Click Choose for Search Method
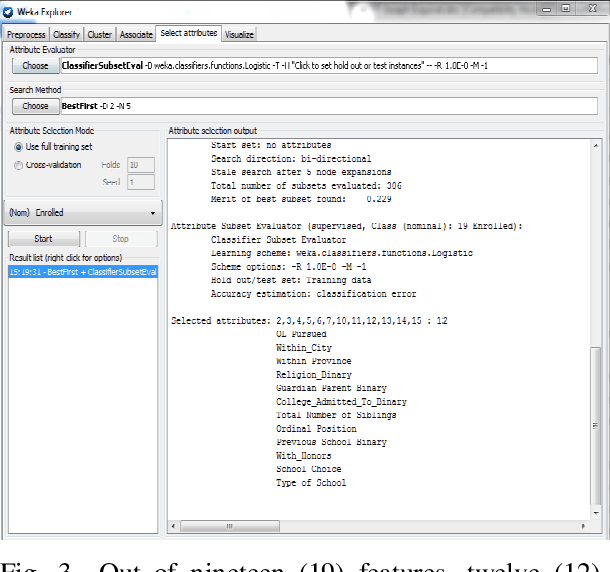 (x=35, y=105)
